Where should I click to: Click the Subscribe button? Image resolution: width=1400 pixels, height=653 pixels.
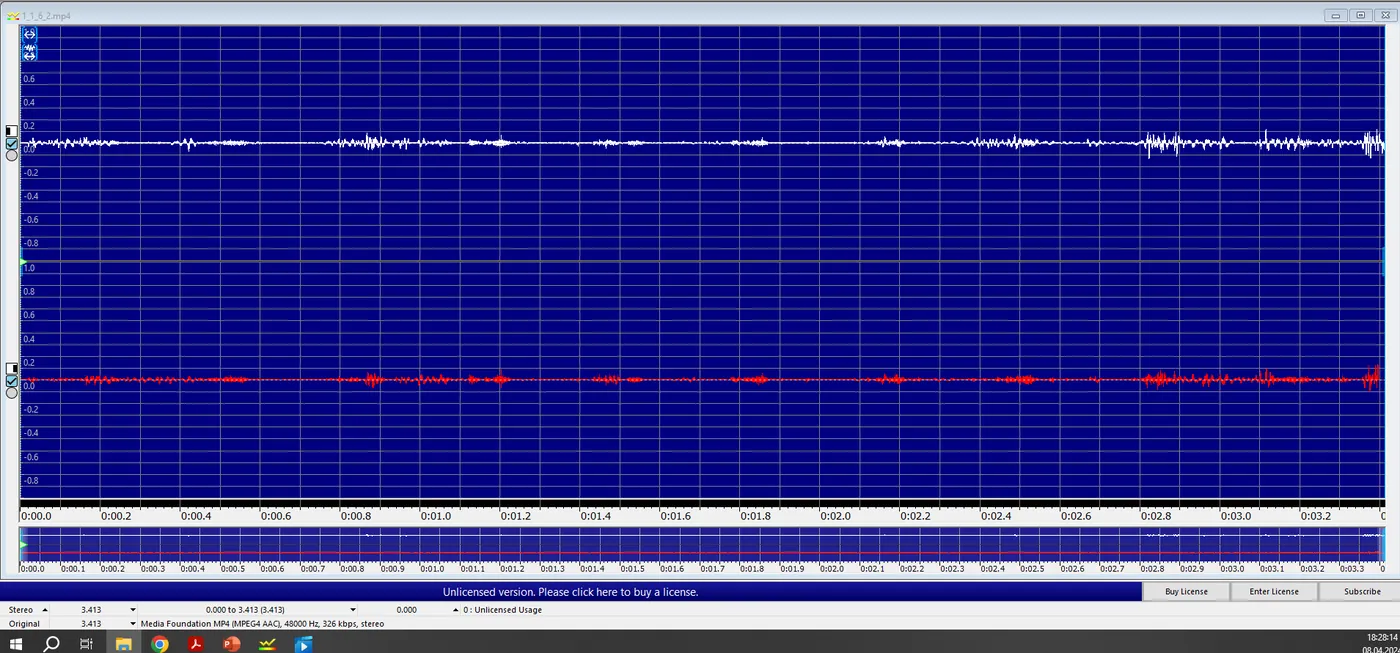[1361, 591]
